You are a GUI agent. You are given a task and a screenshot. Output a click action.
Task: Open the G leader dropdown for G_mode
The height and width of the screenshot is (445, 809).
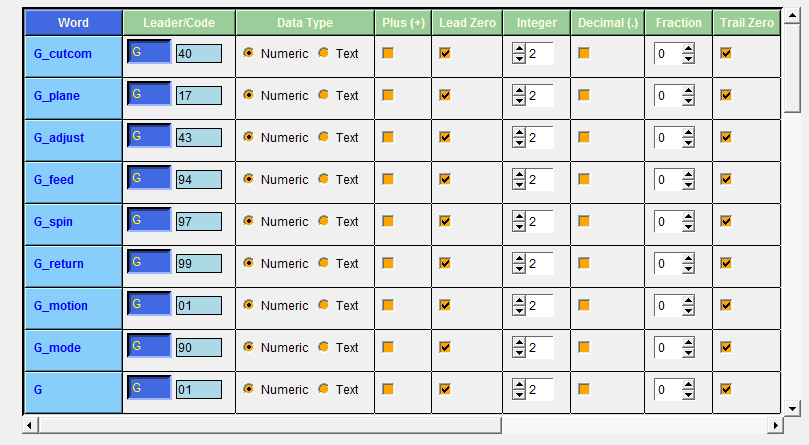149,346
